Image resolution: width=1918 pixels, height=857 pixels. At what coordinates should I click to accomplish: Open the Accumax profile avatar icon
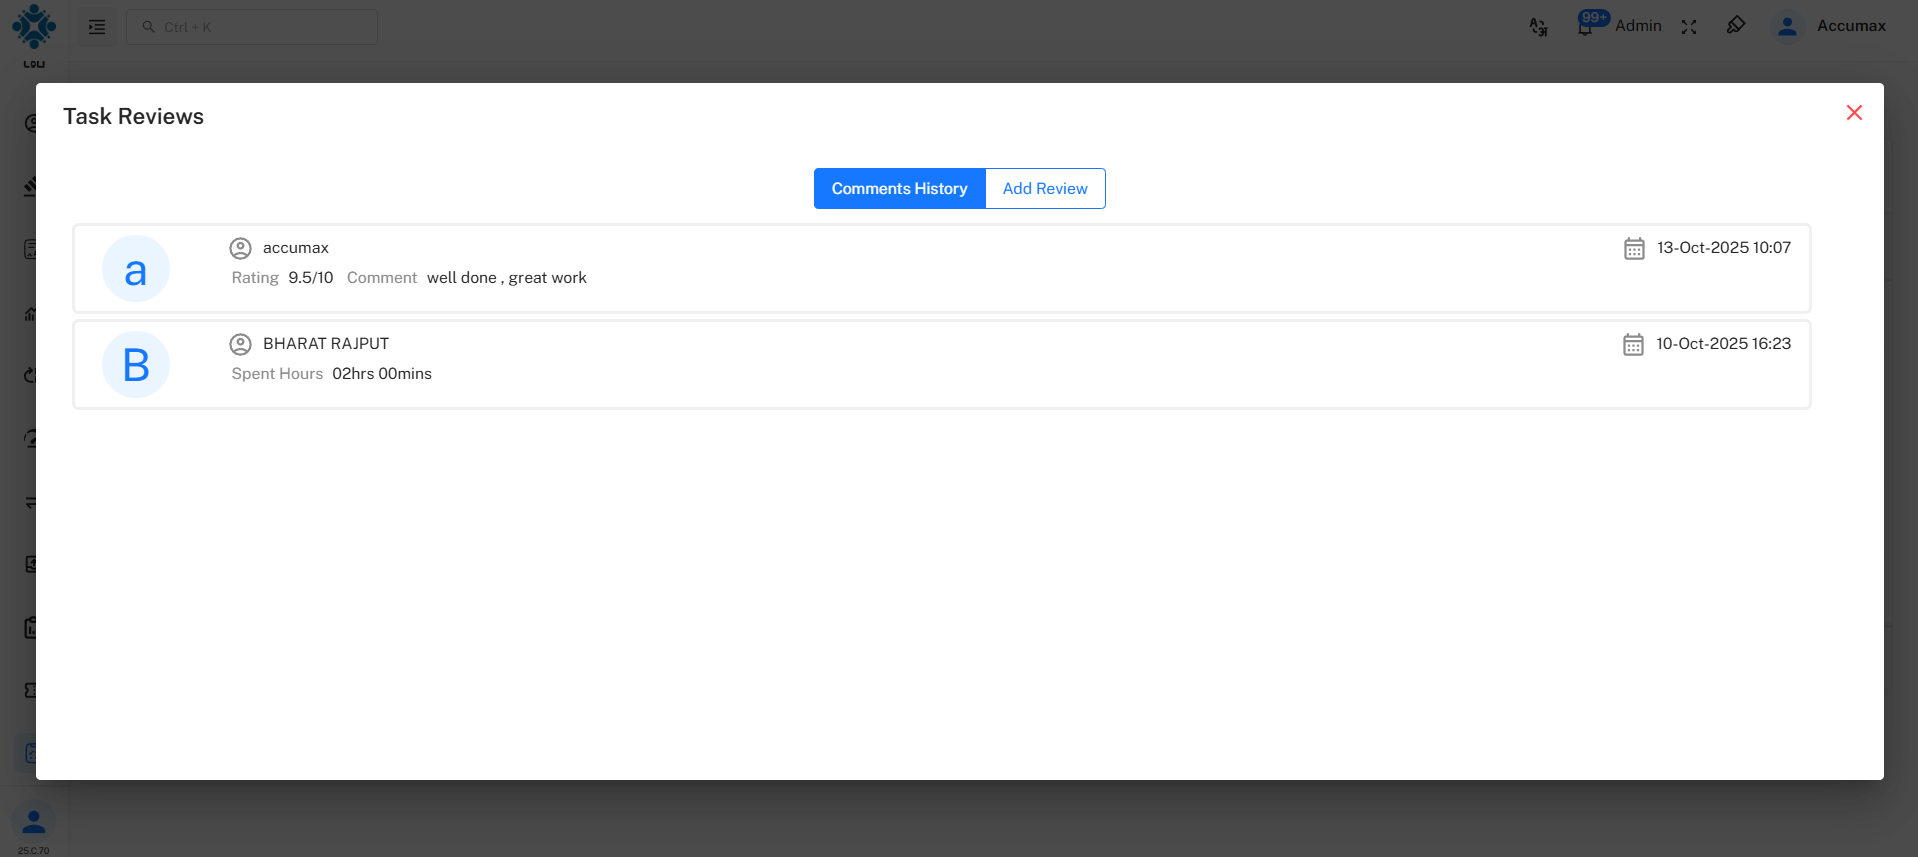[x=1787, y=27]
